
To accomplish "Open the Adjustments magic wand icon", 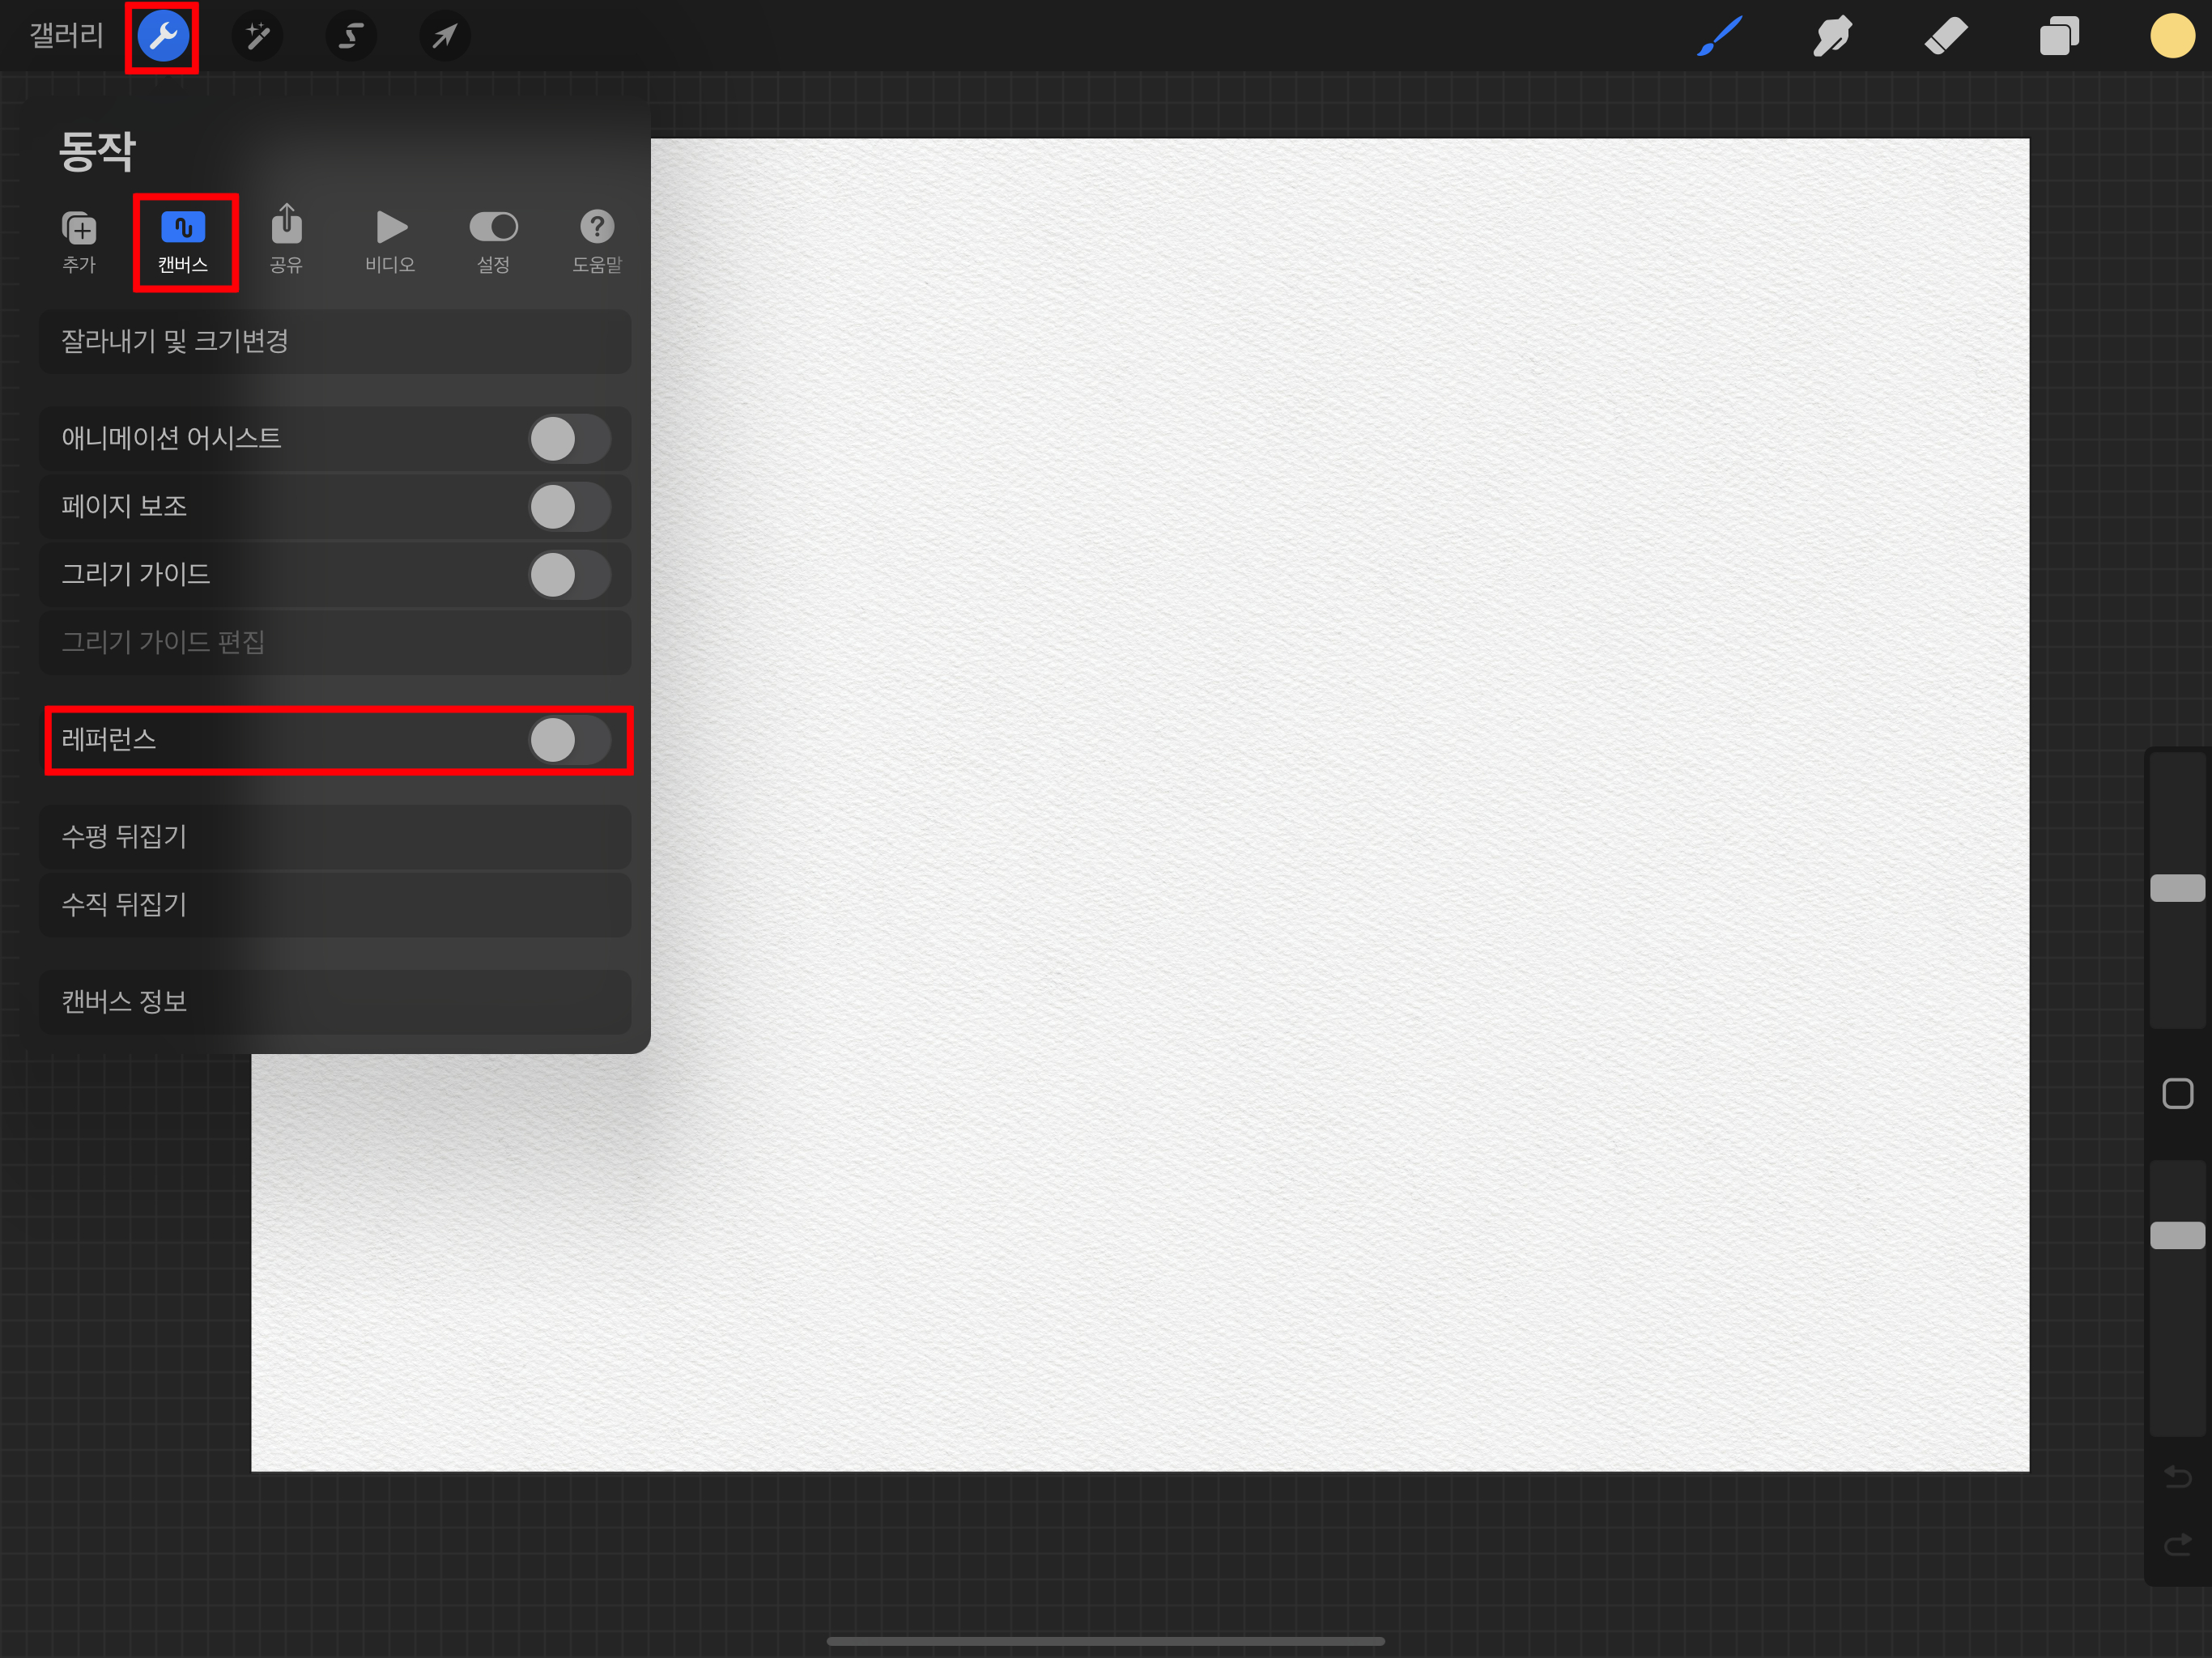I will point(257,37).
